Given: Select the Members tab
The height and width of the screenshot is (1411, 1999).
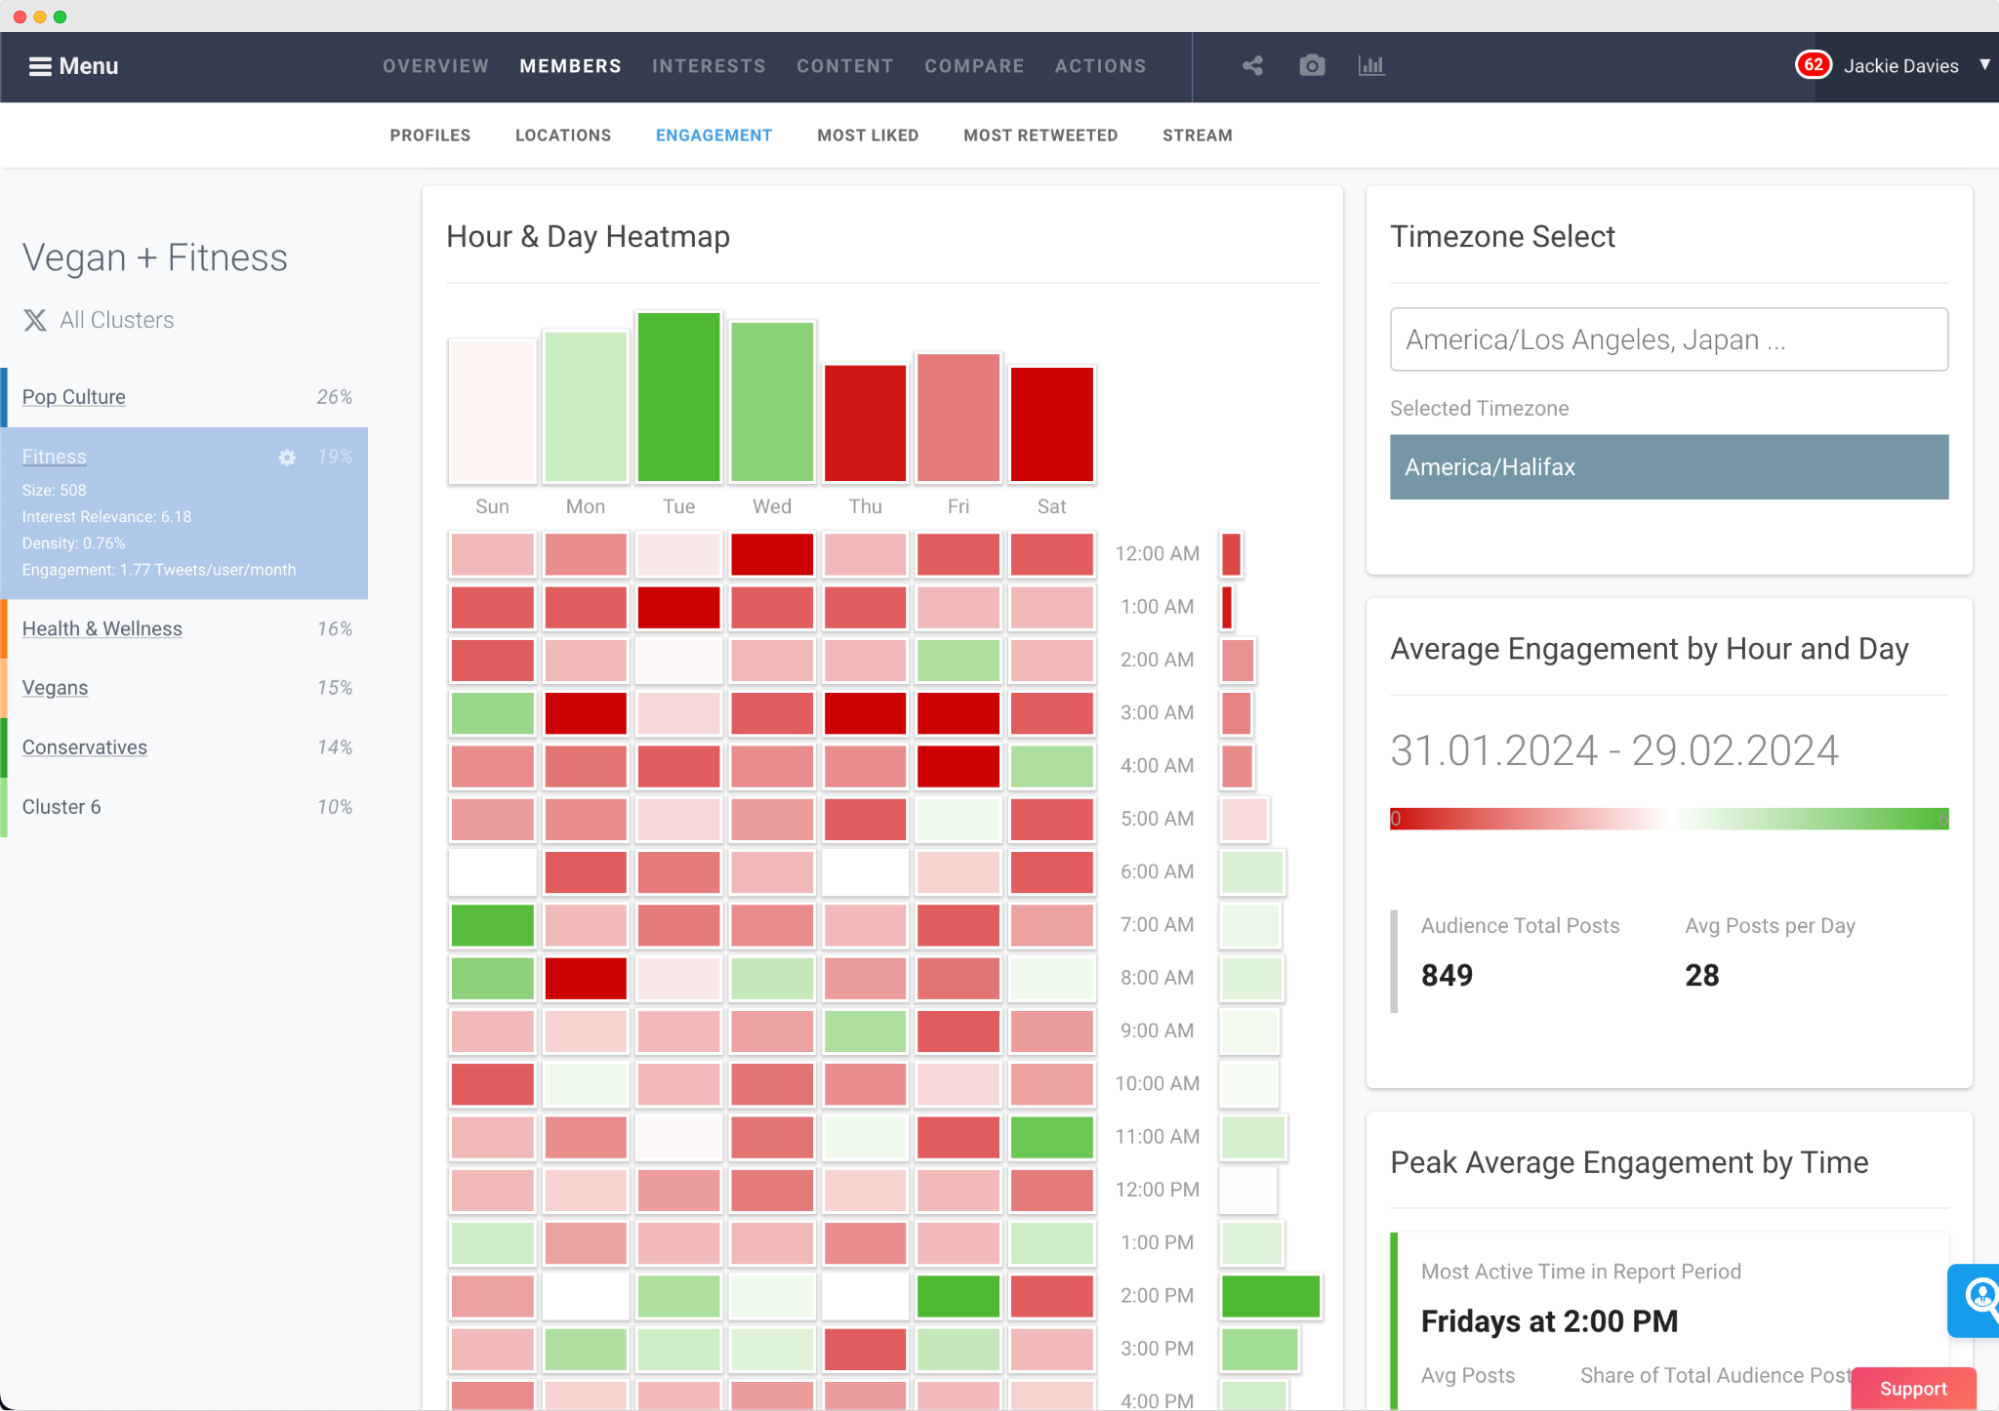Looking at the screenshot, I should point(570,66).
